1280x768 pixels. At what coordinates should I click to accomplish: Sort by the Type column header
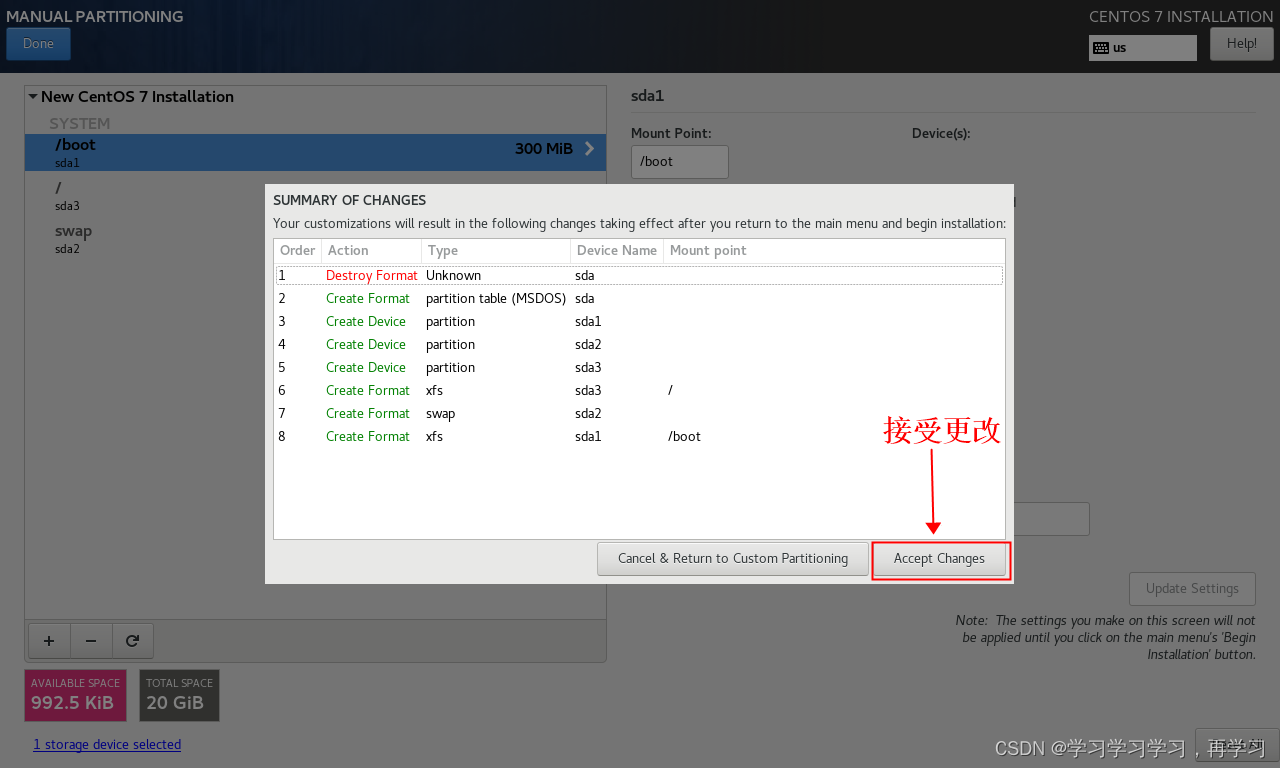click(x=496, y=251)
